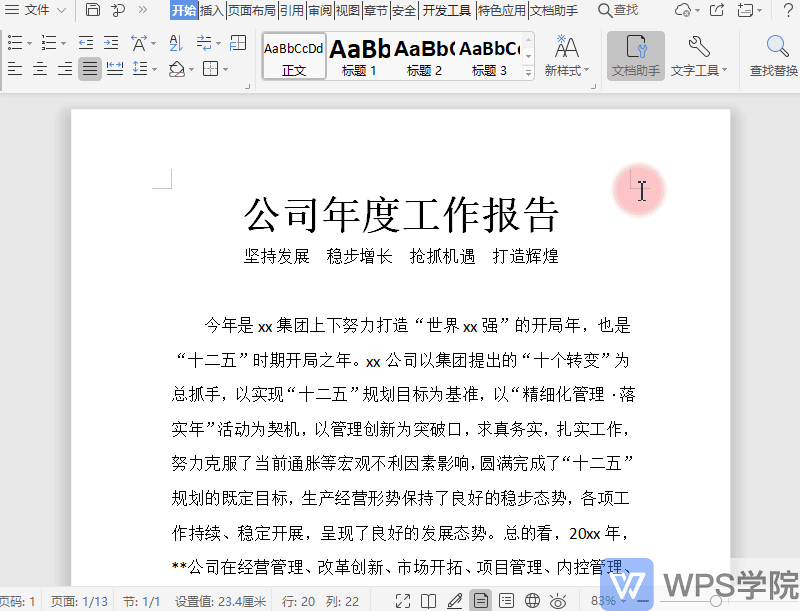Image resolution: width=800 pixels, height=611 pixels.
Task: Apply the 标题 2 style
Action: coord(424,57)
